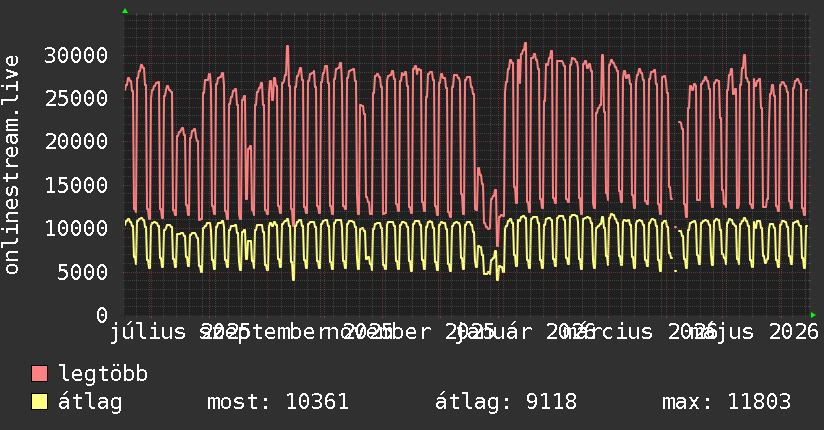
Task: Click the 15000 y-axis label
Action: (x=76, y=185)
